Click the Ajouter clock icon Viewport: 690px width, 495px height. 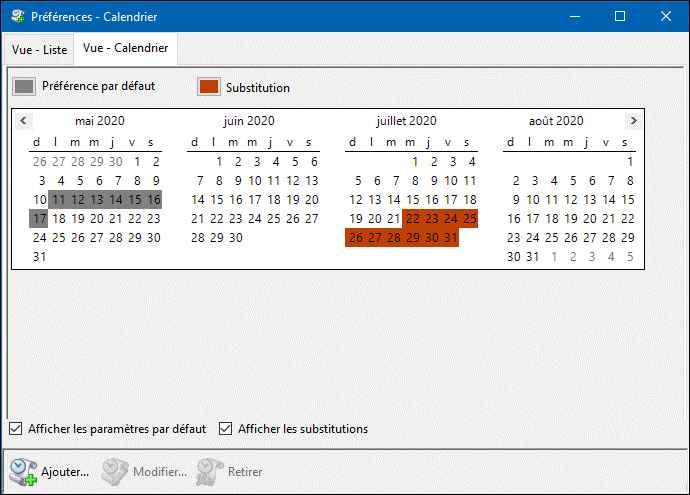click(x=23, y=471)
